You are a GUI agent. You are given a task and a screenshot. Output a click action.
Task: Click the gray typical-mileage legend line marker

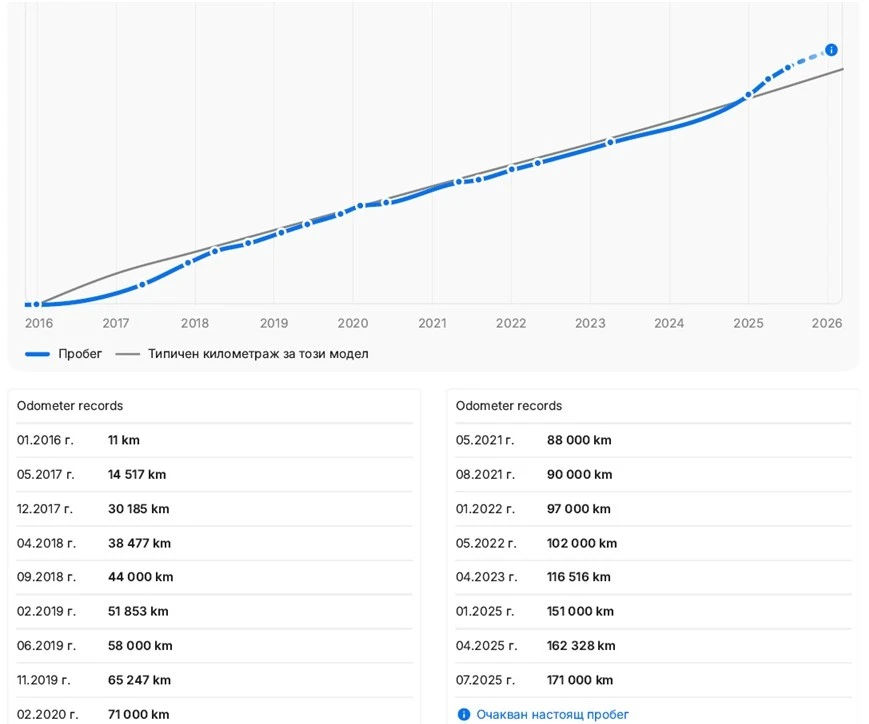tap(127, 354)
